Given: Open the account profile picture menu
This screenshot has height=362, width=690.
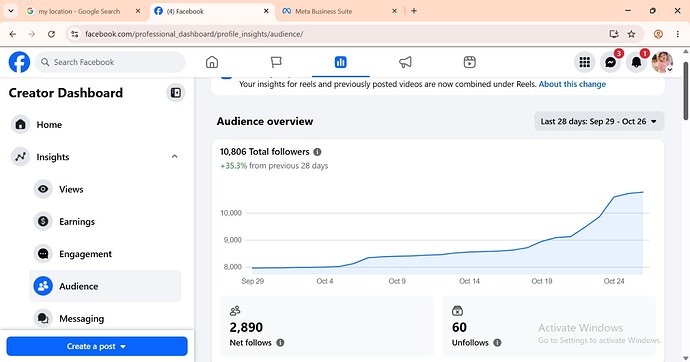Looking at the screenshot, I should coord(662,62).
